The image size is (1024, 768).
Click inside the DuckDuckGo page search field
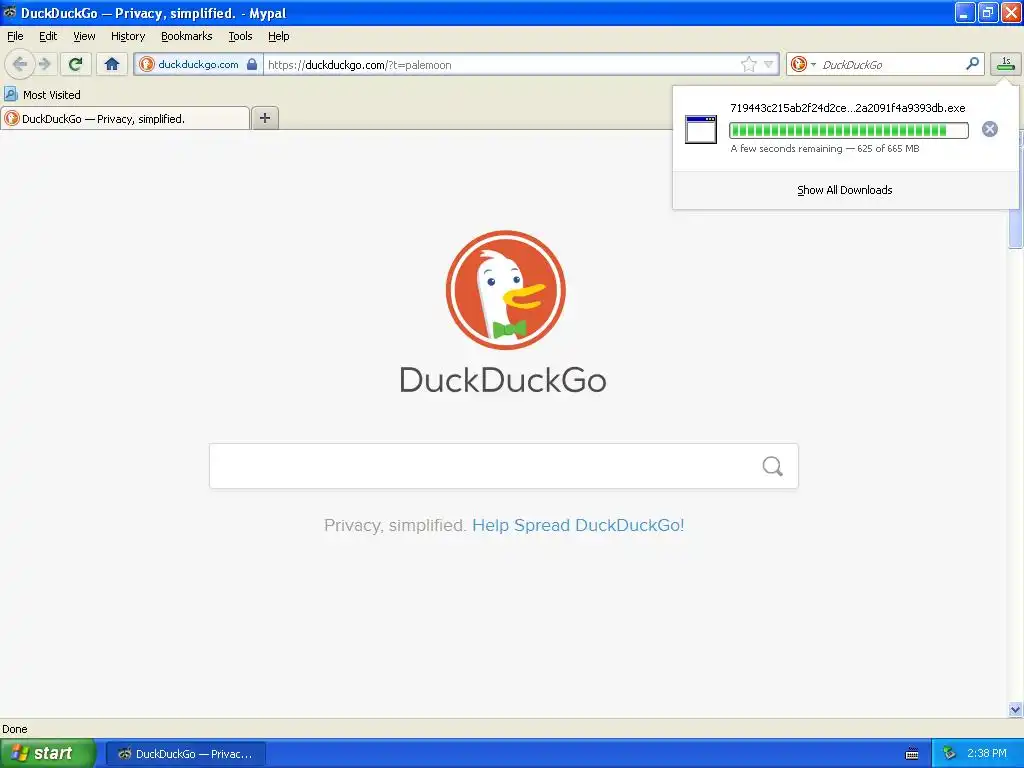coord(483,466)
